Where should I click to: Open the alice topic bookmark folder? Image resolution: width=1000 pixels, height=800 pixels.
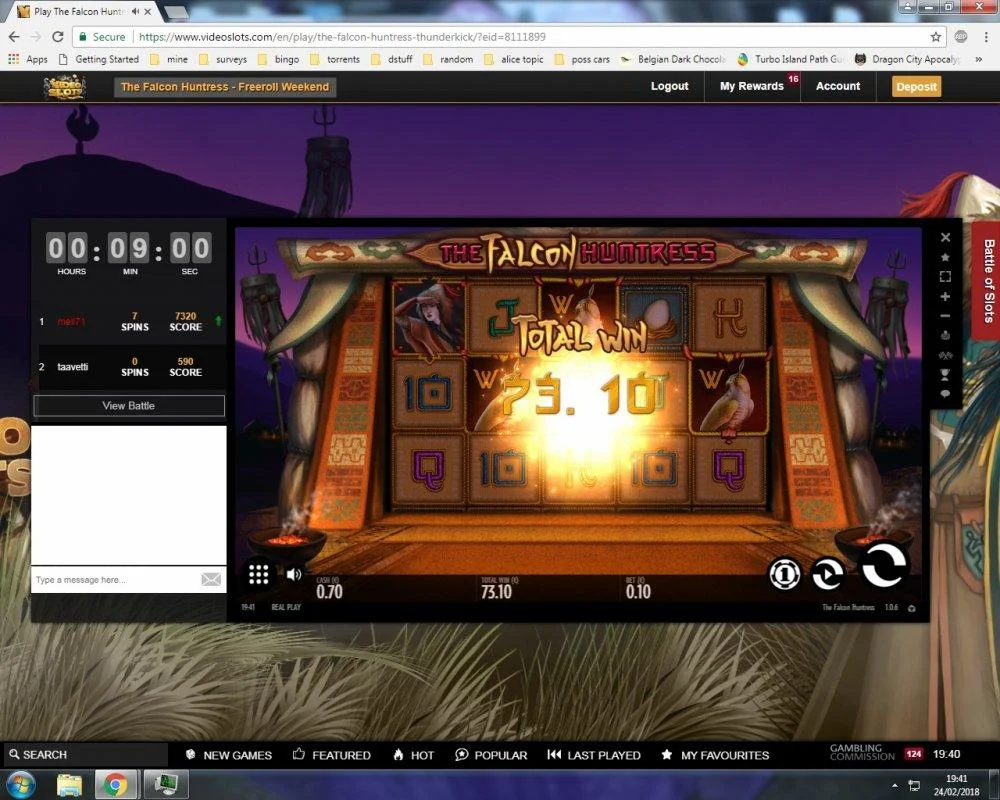point(514,59)
